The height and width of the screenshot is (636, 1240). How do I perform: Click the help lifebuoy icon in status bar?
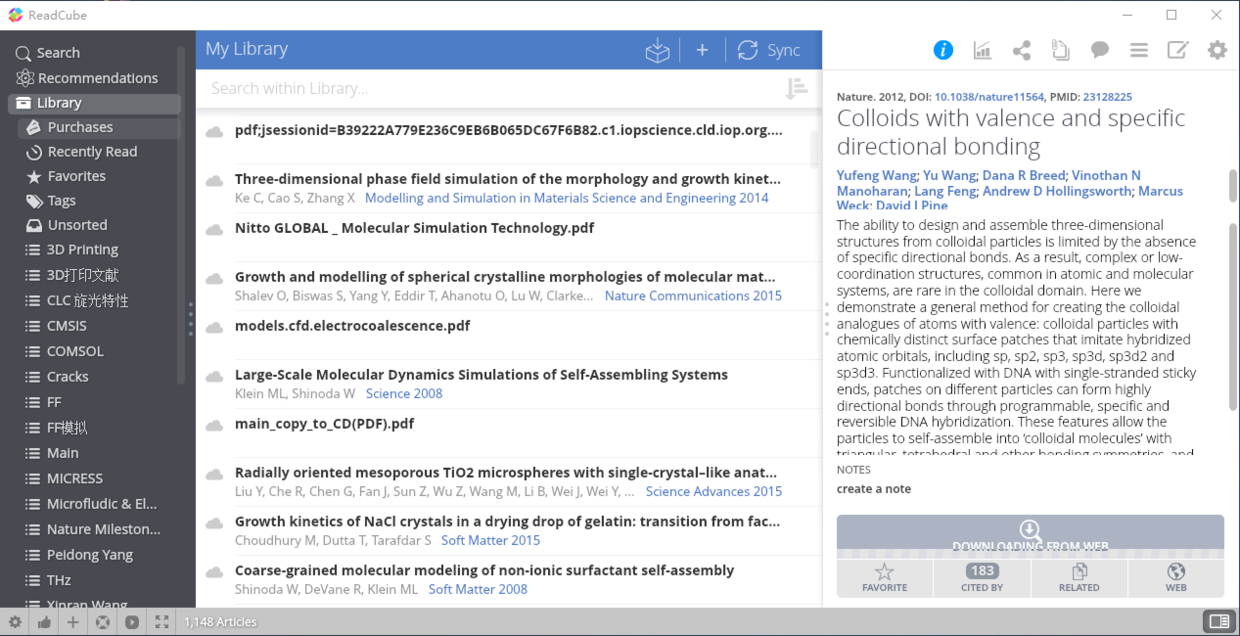pos(102,622)
